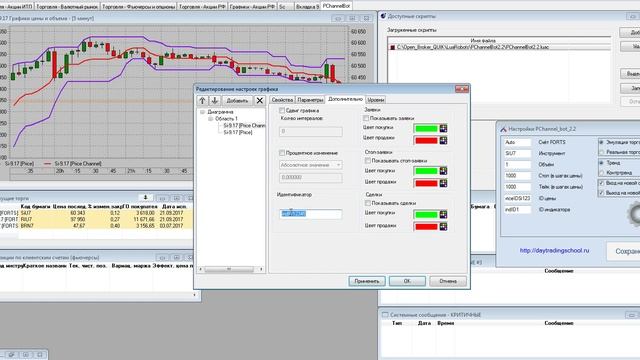The height and width of the screenshot is (360, 640).
Task: Switch to Свойства tab
Action: (282, 100)
